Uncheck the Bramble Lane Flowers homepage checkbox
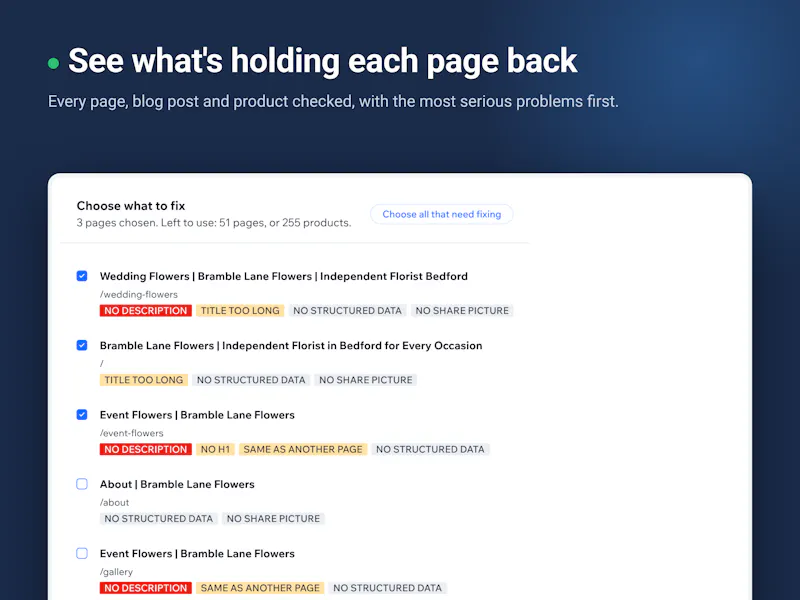800x600 pixels. coord(82,345)
